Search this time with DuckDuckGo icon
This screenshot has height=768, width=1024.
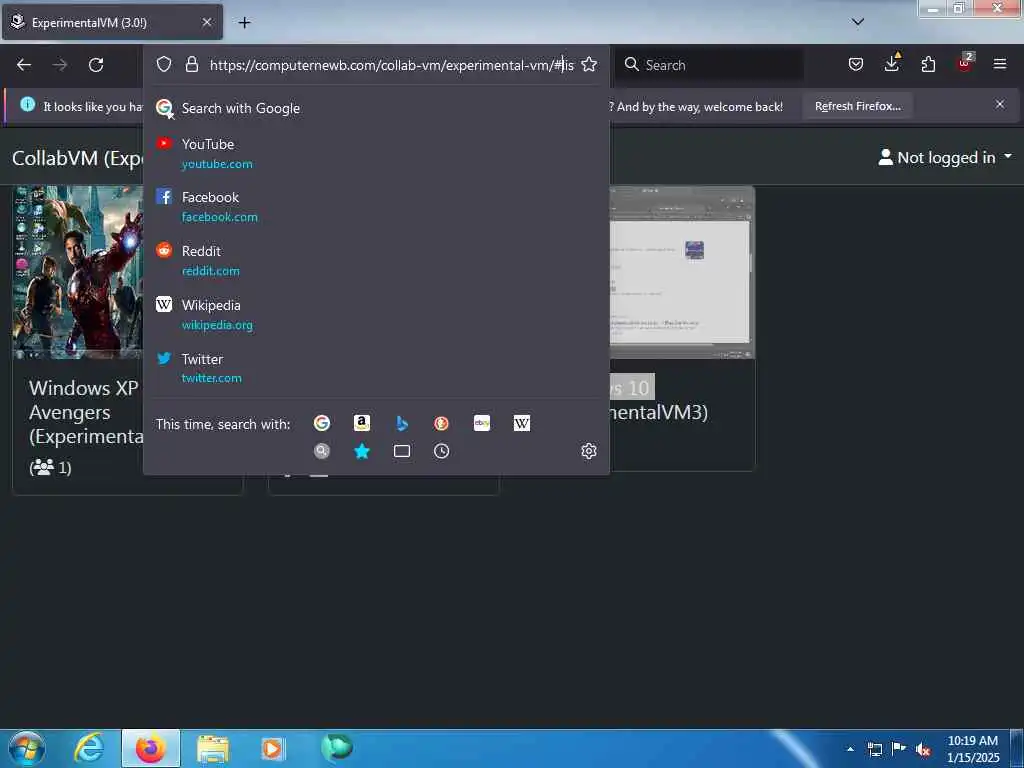(x=441, y=423)
